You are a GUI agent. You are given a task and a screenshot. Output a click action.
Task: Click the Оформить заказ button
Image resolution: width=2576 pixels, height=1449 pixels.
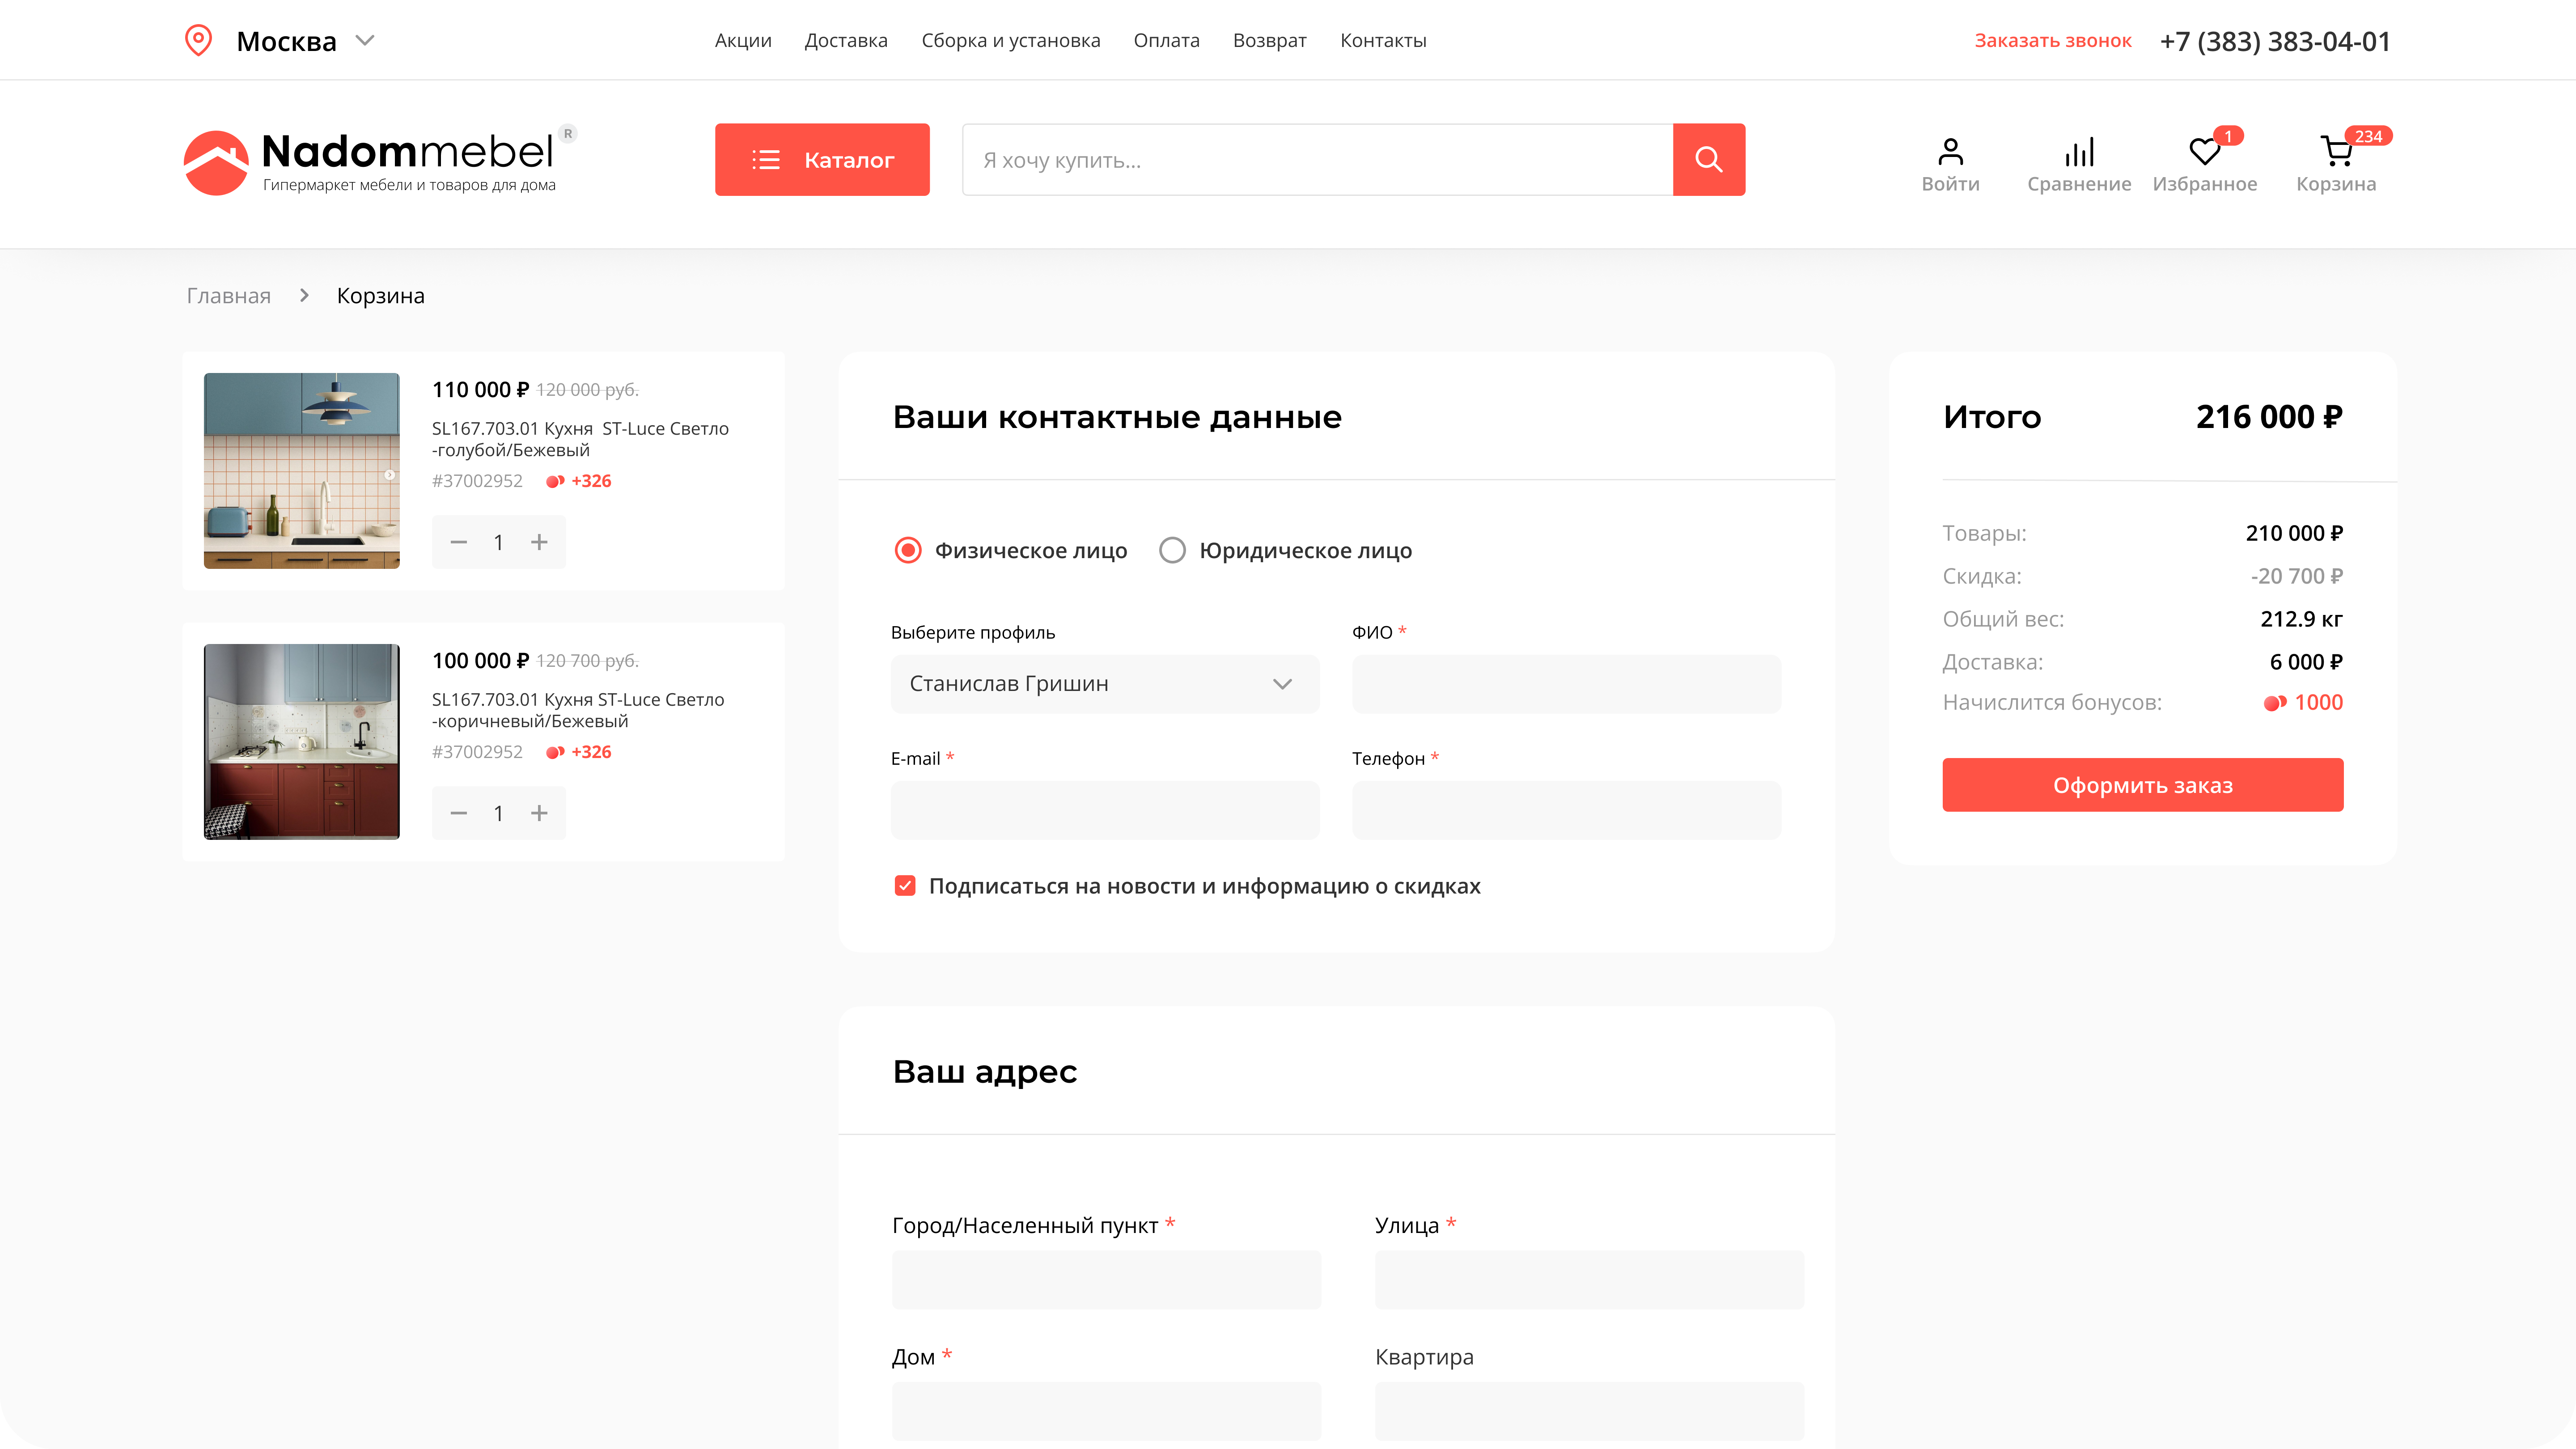pos(2142,785)
